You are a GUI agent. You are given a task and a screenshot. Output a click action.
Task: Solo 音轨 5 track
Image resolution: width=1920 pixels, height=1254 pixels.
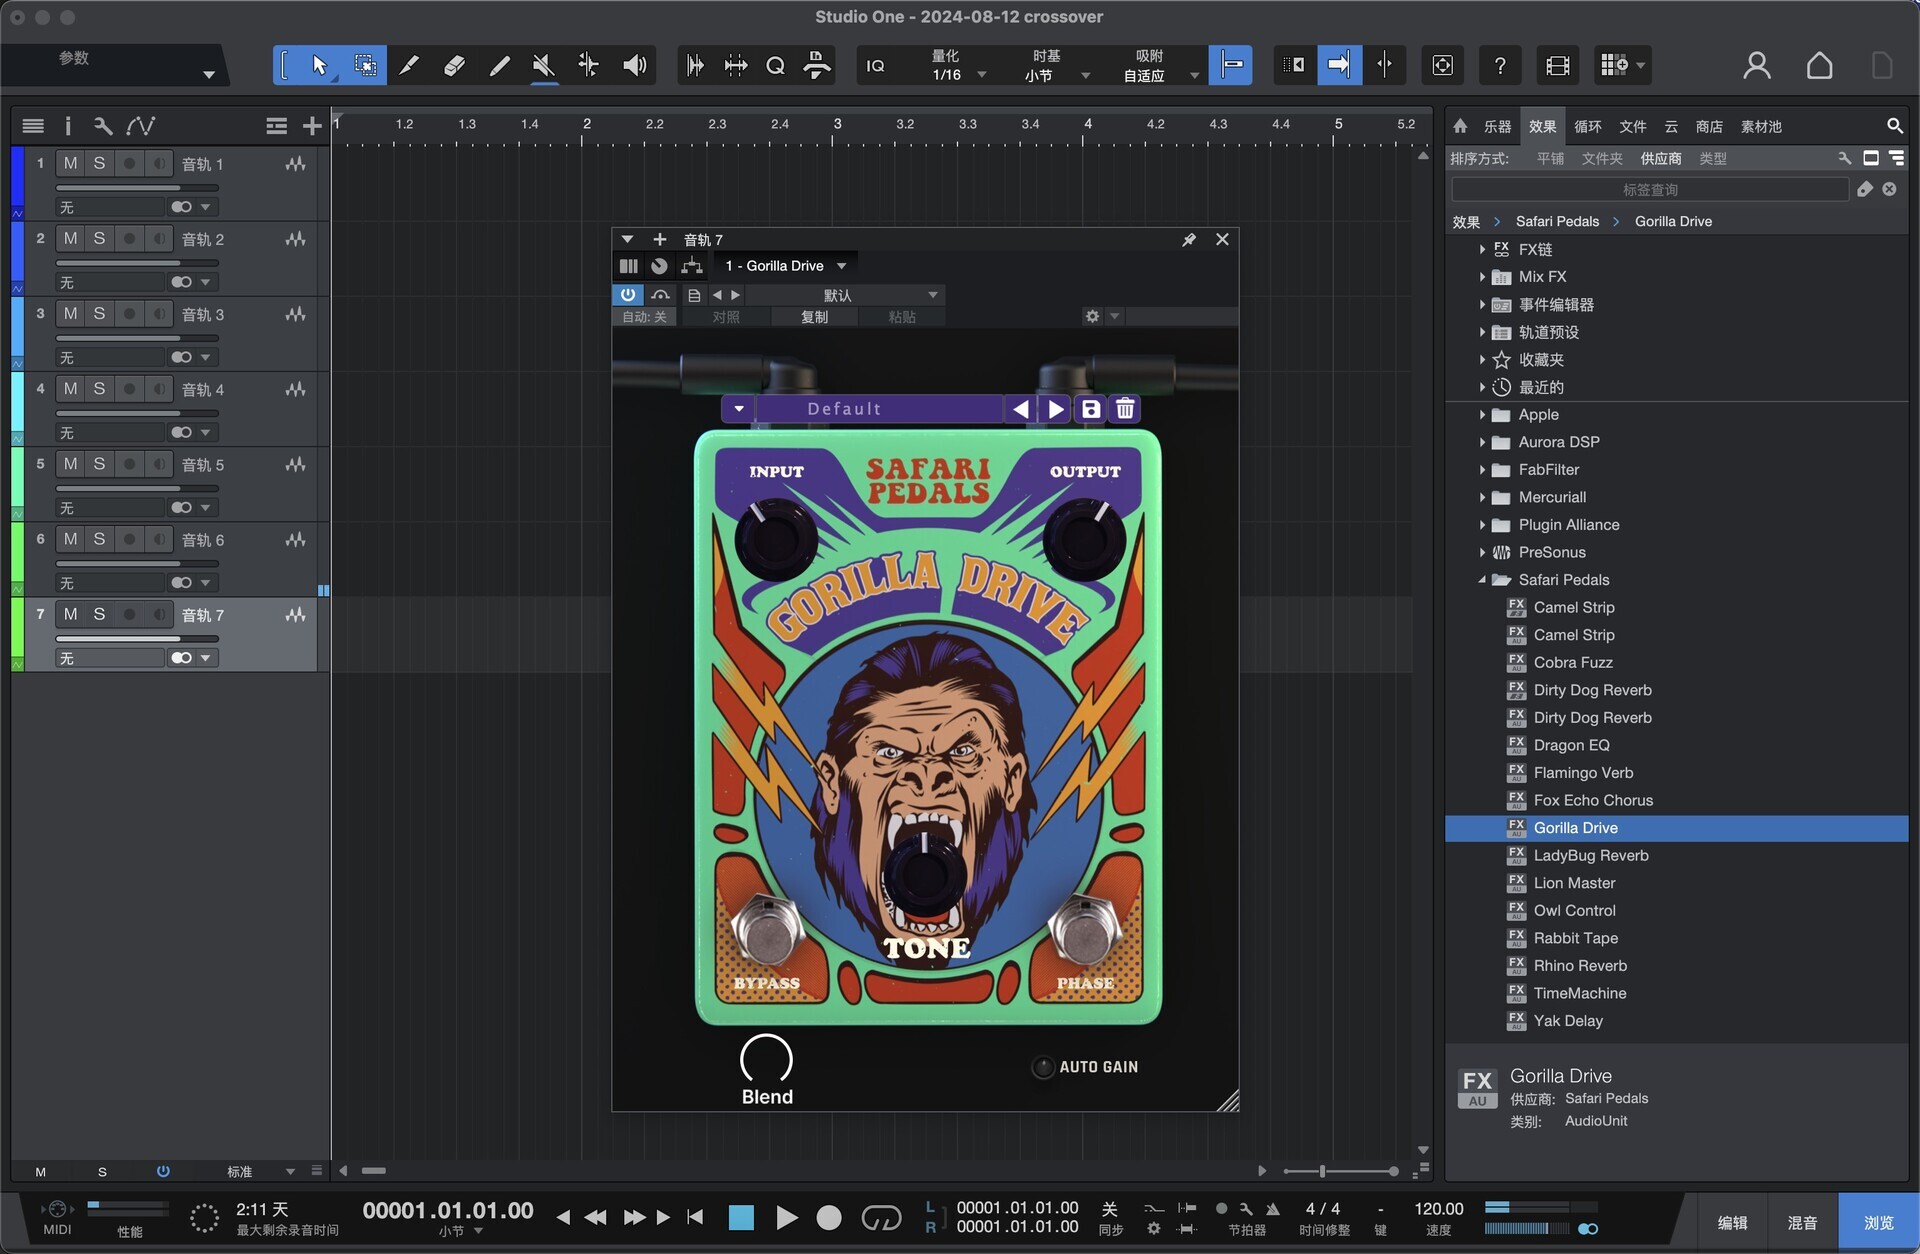click(99, 463)
